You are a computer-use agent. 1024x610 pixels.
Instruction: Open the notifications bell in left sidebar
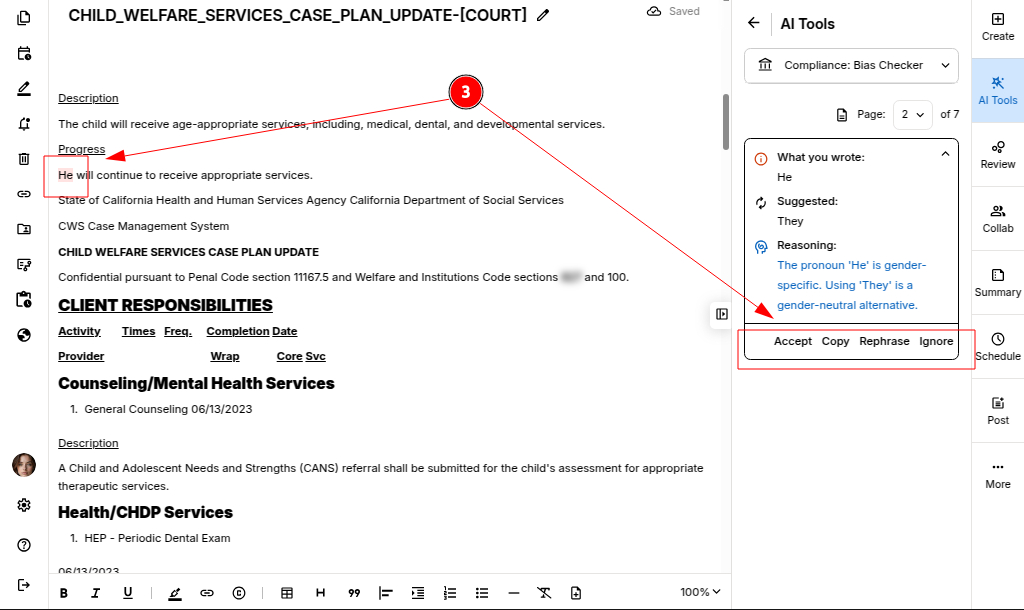point(24,123)
